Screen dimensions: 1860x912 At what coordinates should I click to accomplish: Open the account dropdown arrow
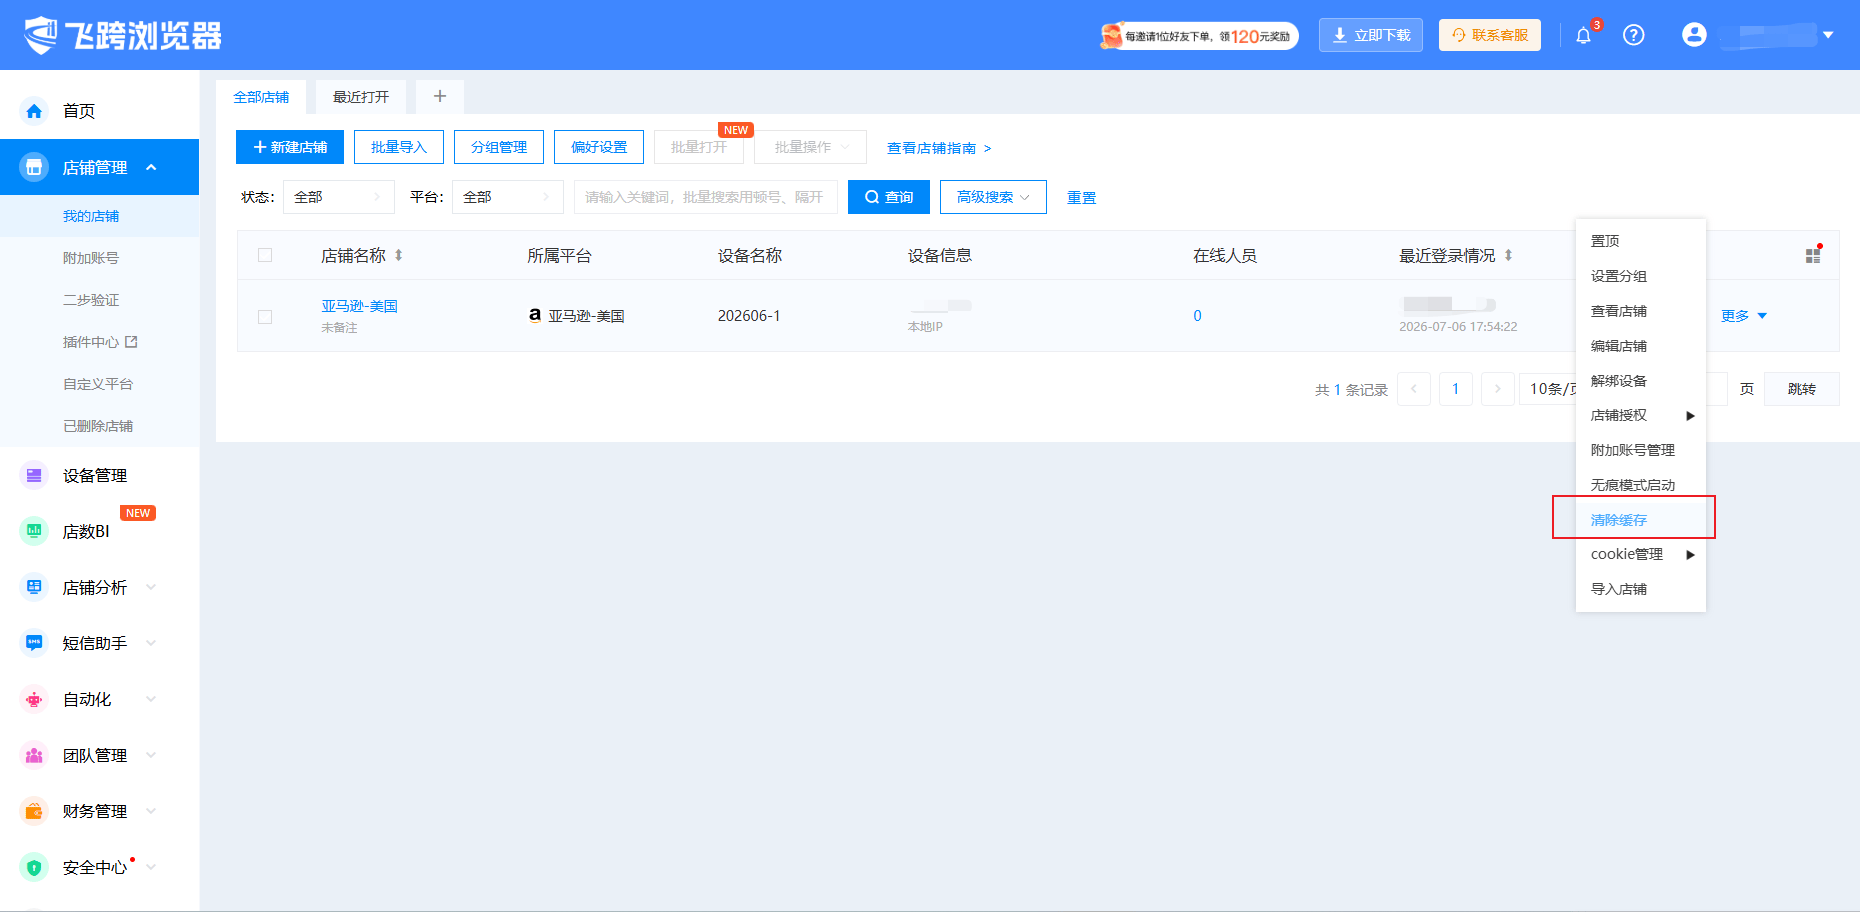pos(1828,35)
